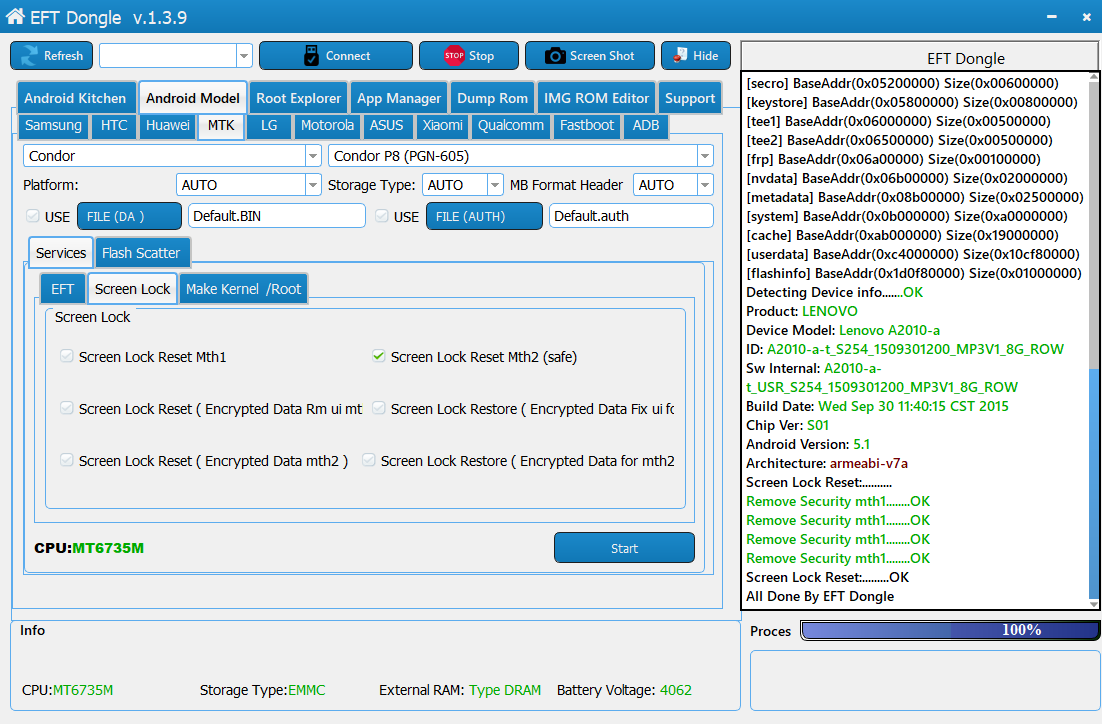Switch to the Dump Rom tab

[x=492, y=98]
